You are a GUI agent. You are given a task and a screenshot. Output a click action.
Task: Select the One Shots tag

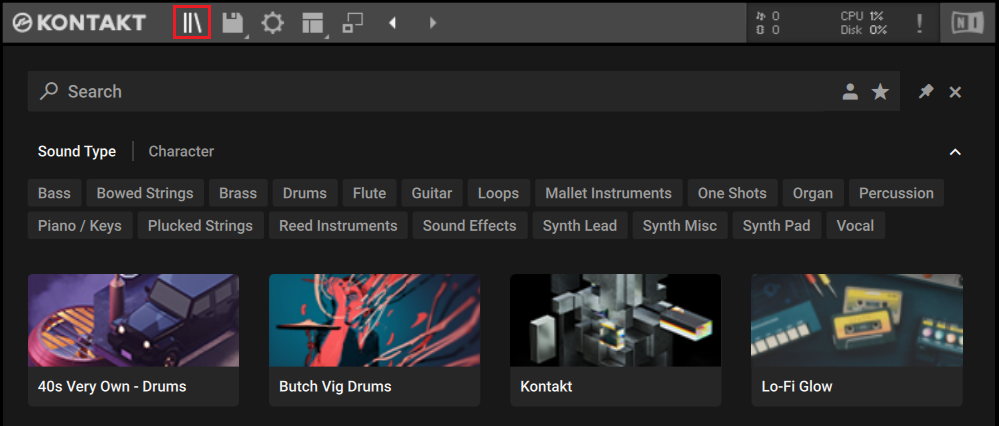pos(732,193)
